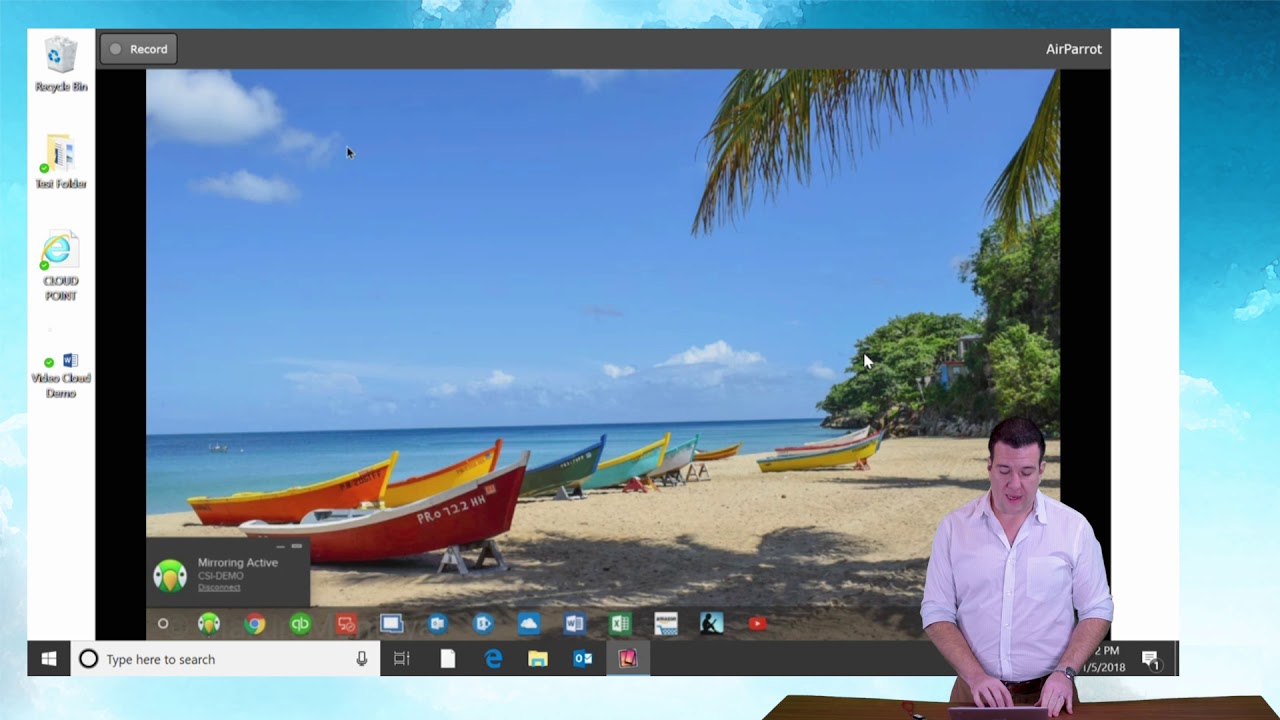Open the Windows Start menu
This screenshot has width=1280, height=720.
pyautogui.click(x=48, y=659)
